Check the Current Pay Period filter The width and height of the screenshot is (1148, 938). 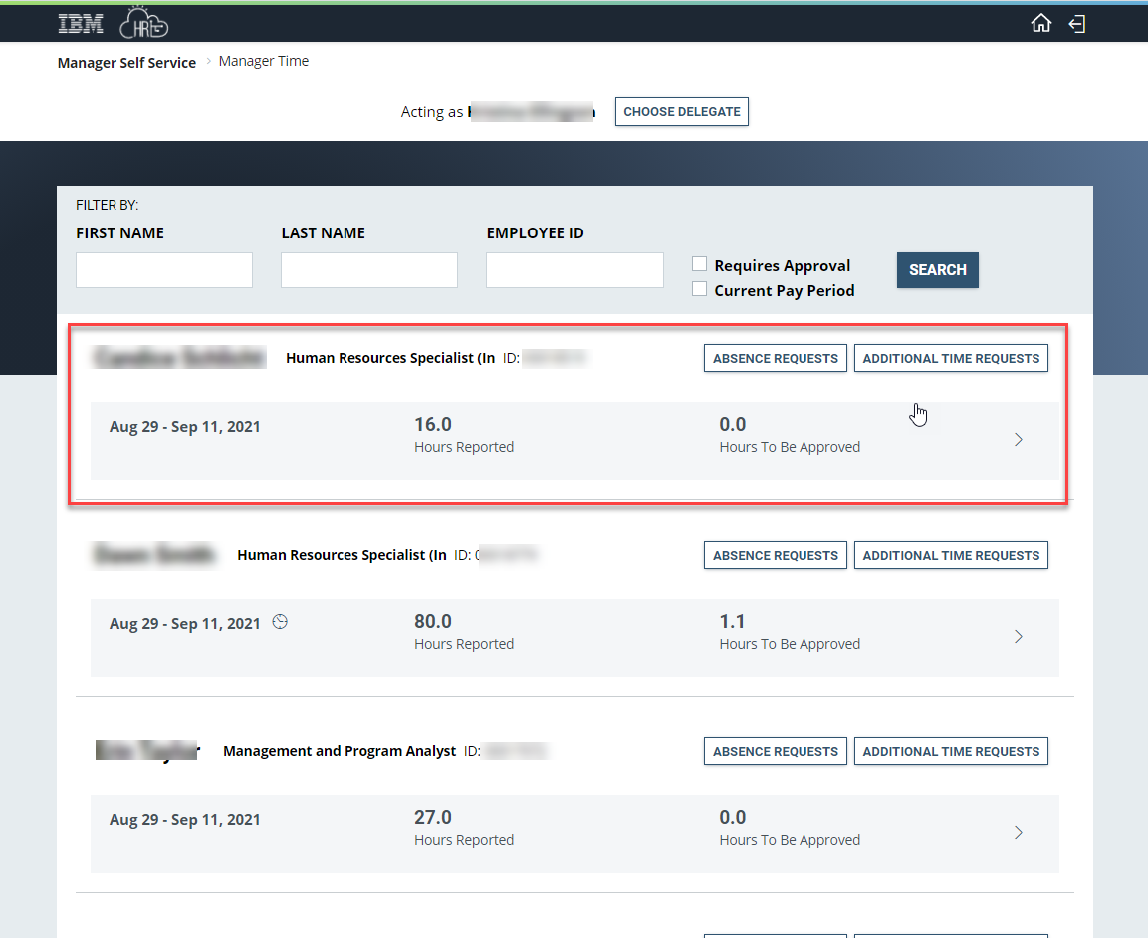[x=699, y=288]
